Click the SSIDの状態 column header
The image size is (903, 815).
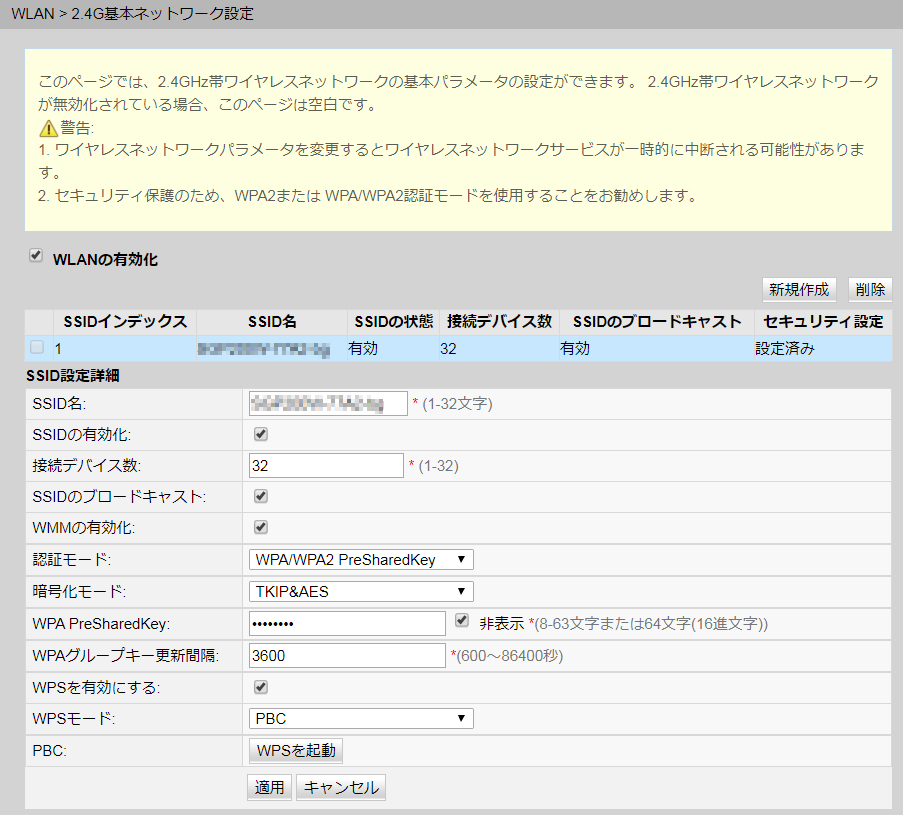coord(393,321)
